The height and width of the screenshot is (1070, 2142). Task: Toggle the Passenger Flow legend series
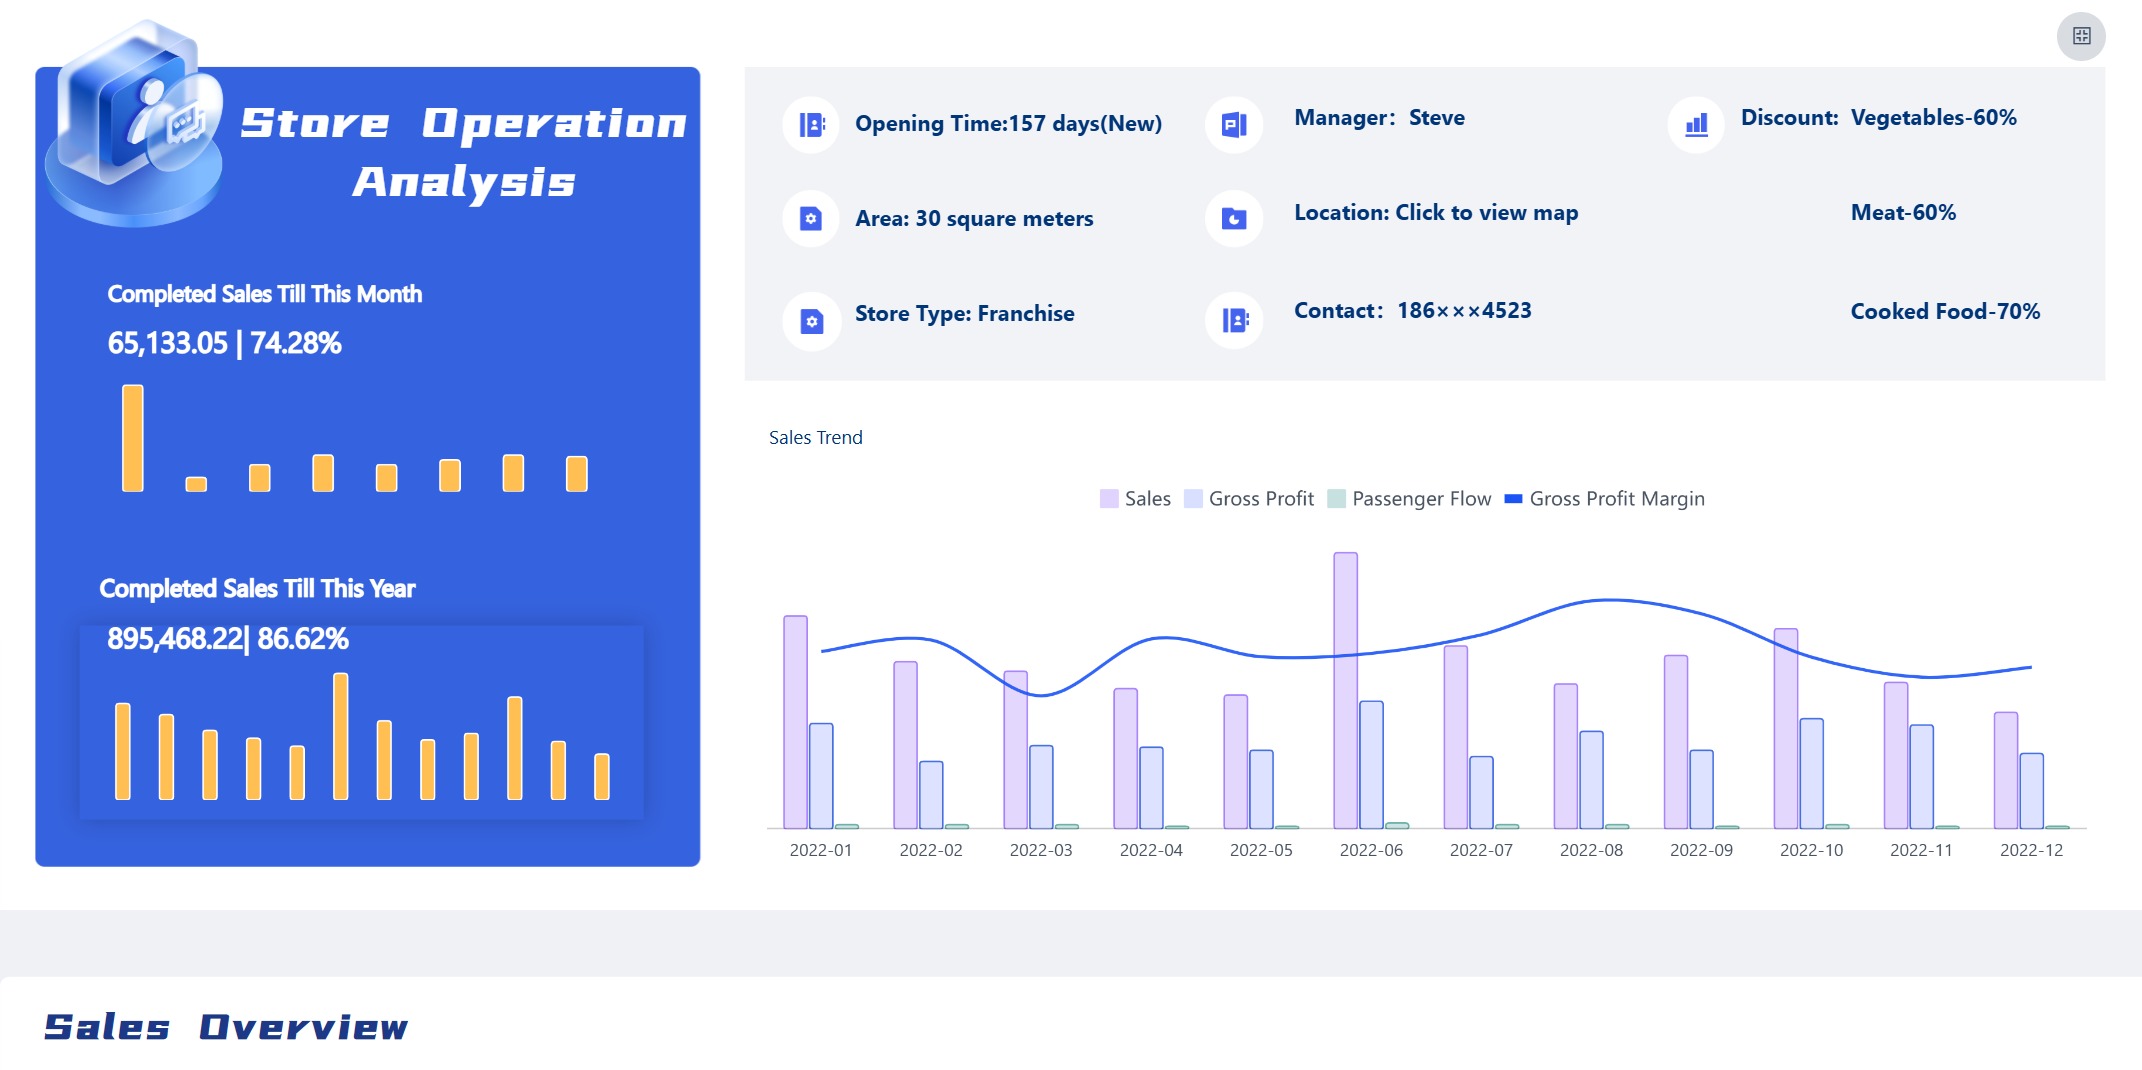tap(1409, 499)
